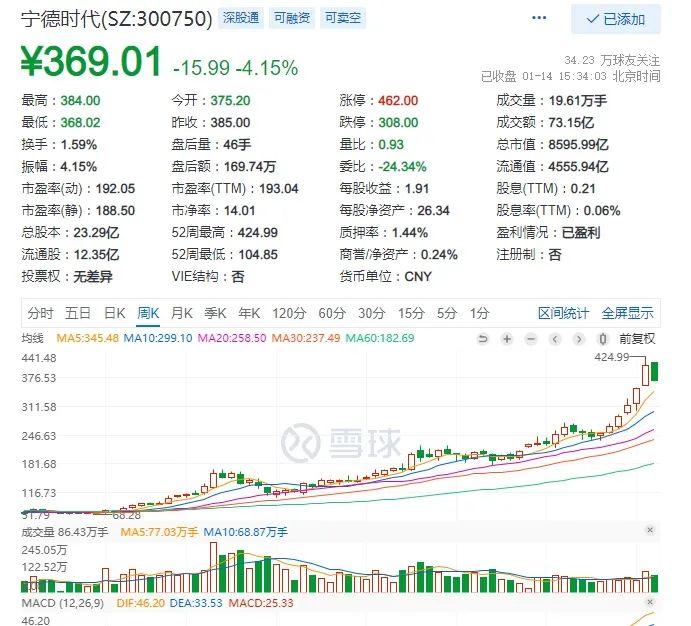The height and width of the screenshot is (626, 691).
Task: Click the 委比 value -24.34%
Action: tap(402, 167)
